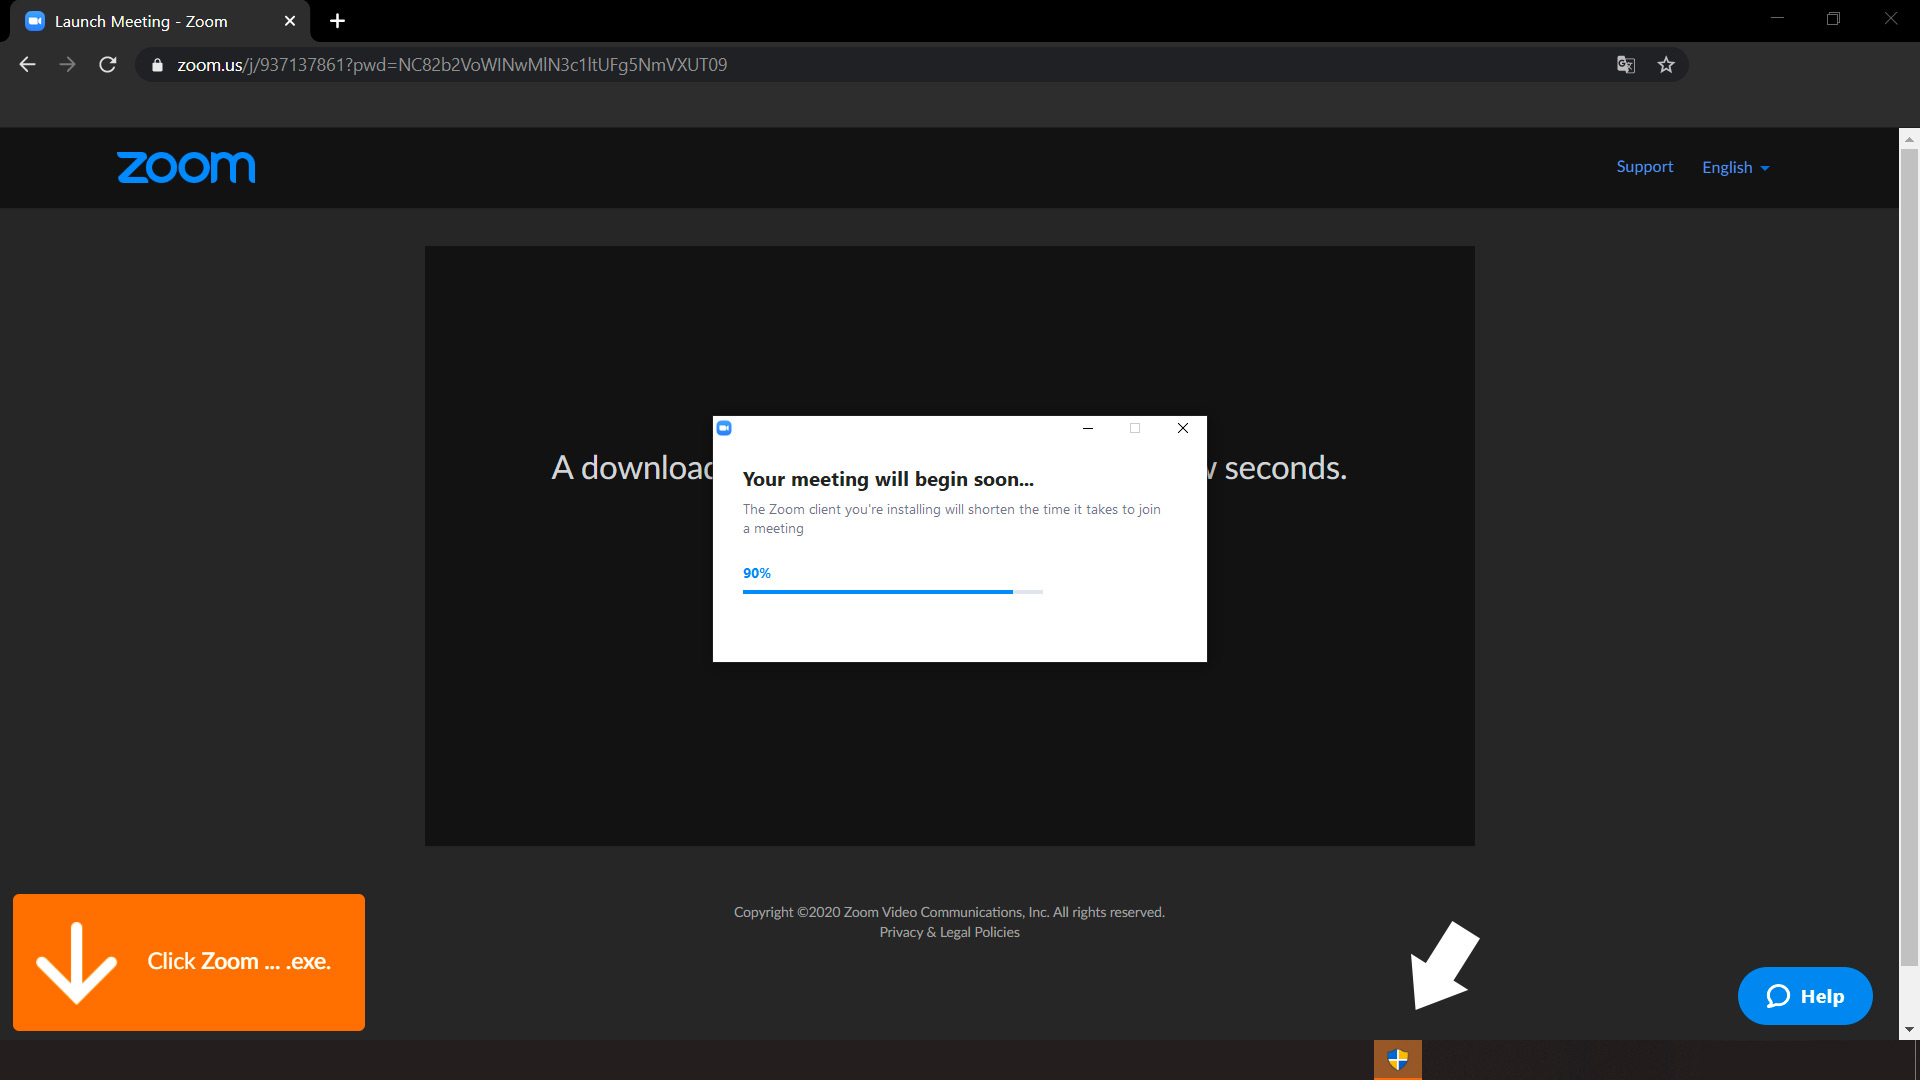The width and height of the screenshot is (1920, 1080).
Task: Click the Zoom installer window icon
Action: (724, 428)
